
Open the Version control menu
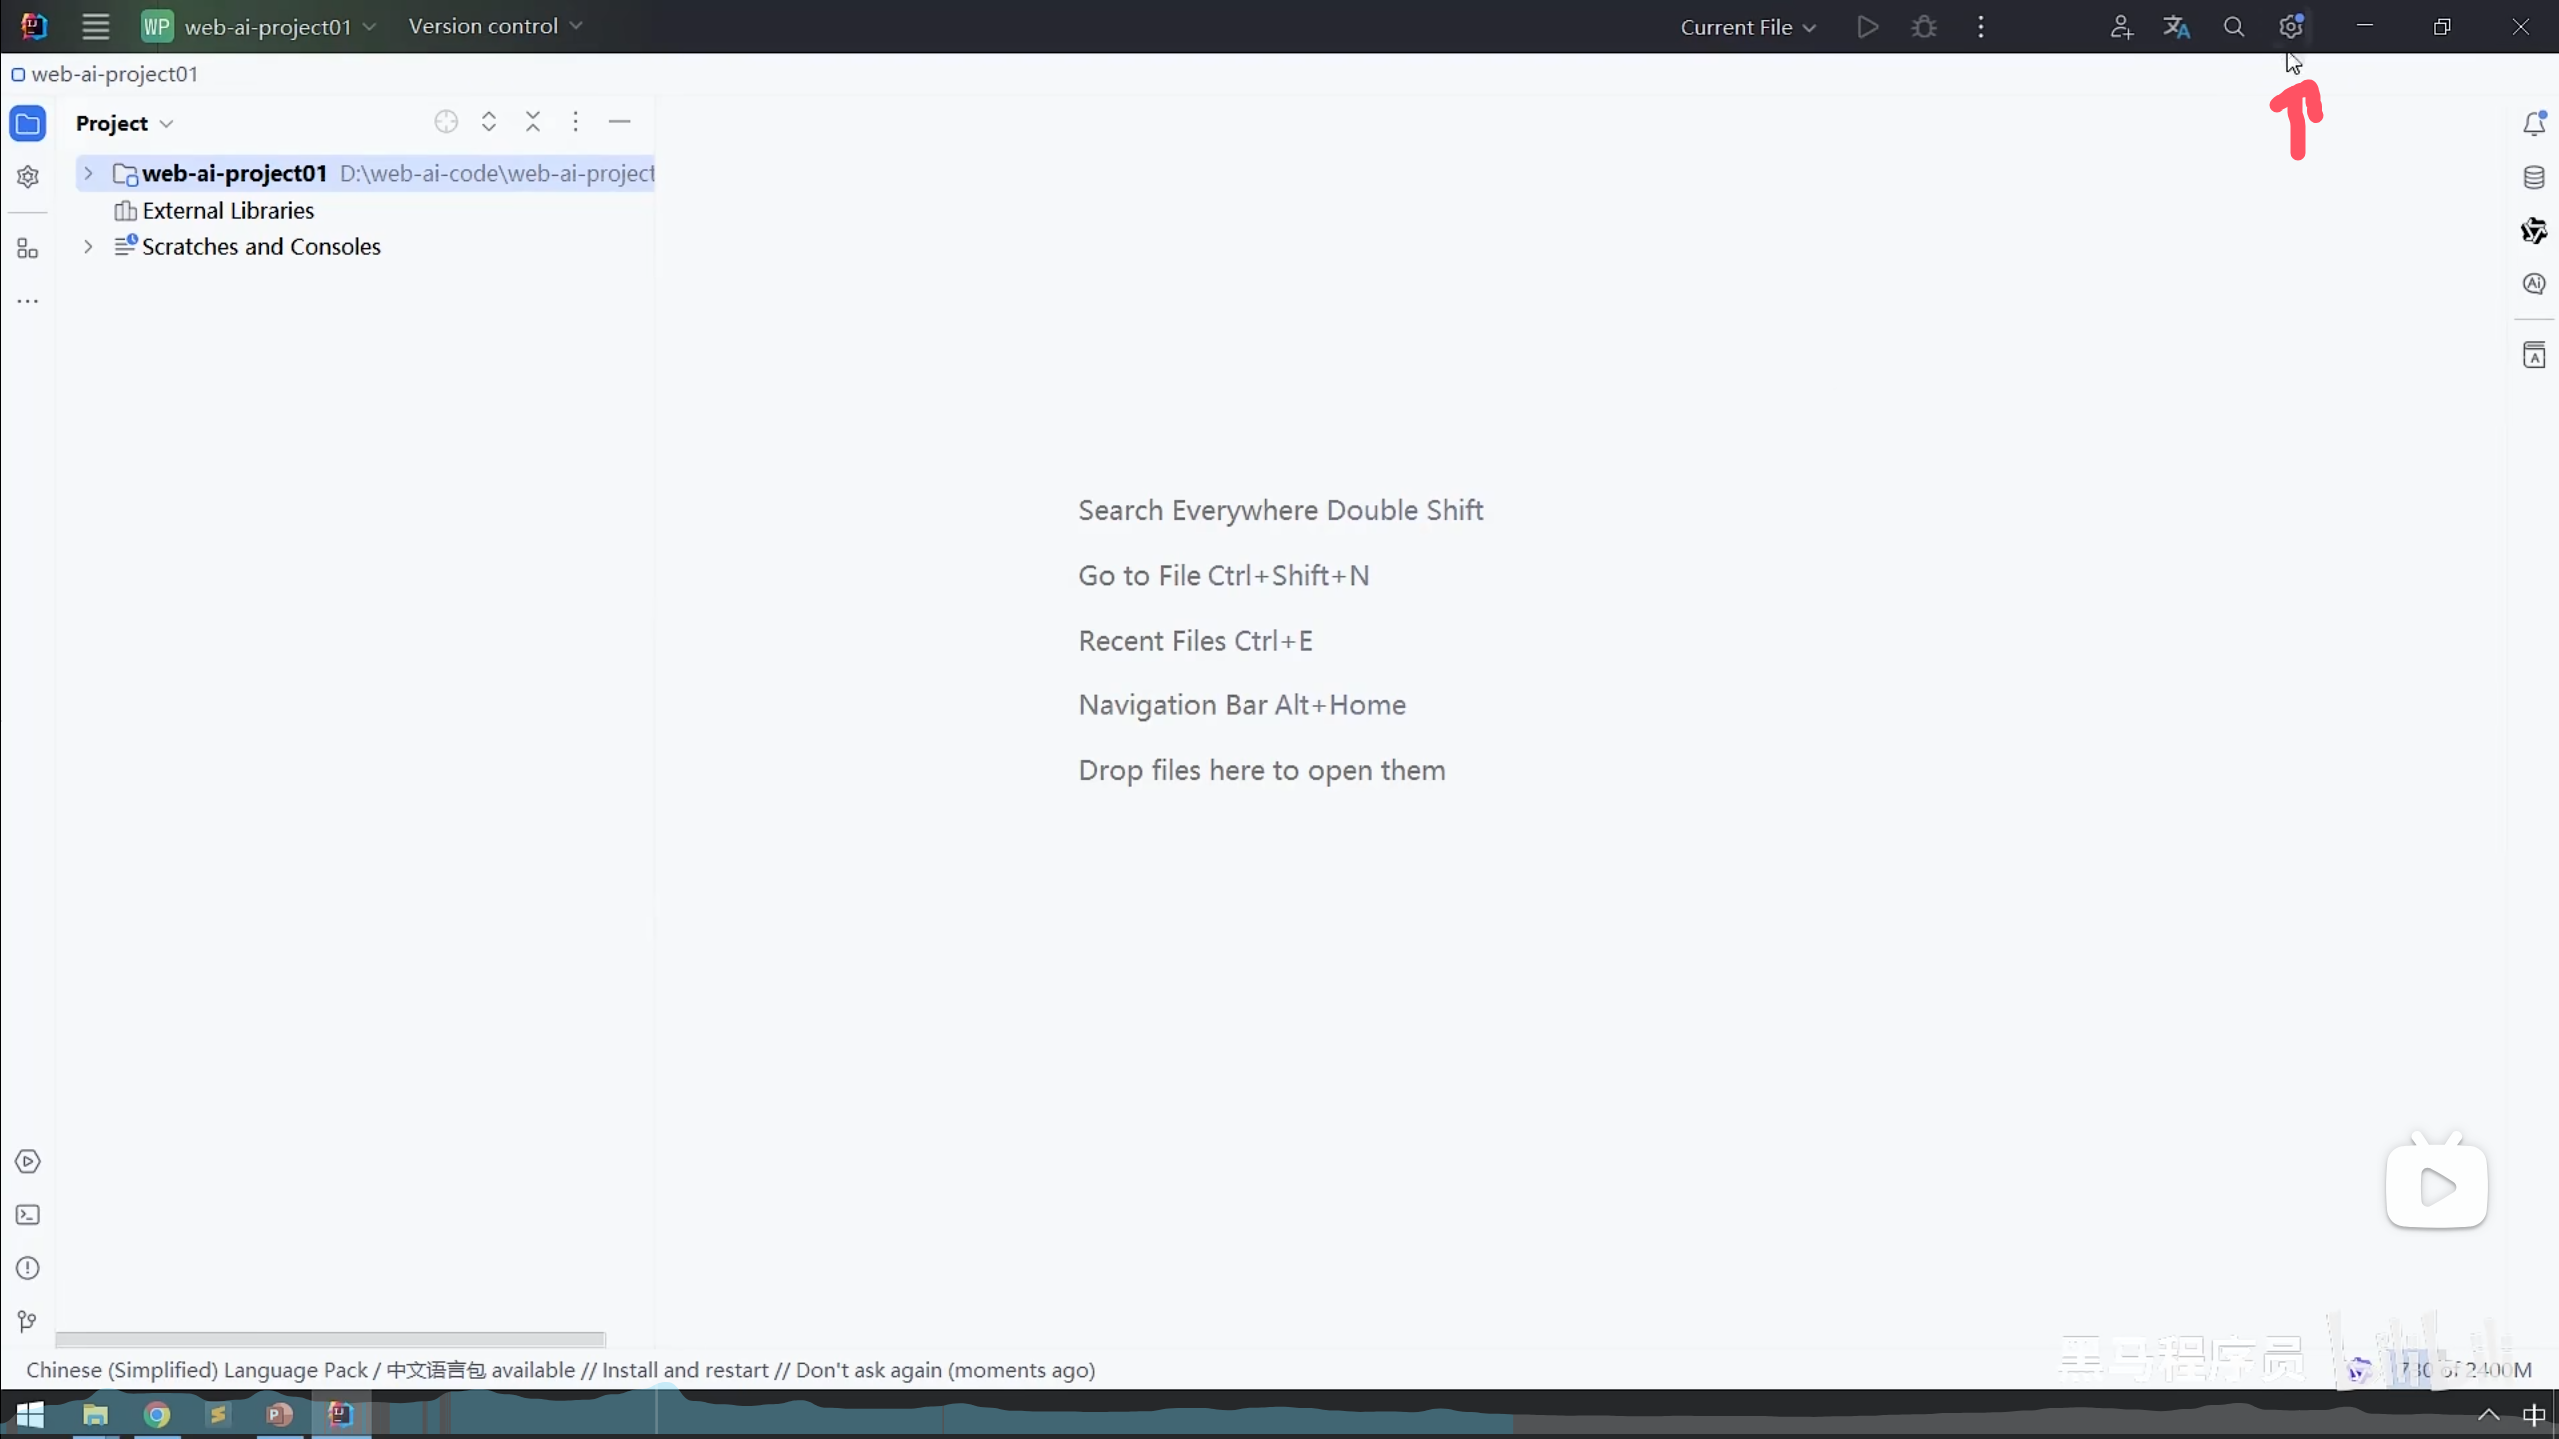495,26
